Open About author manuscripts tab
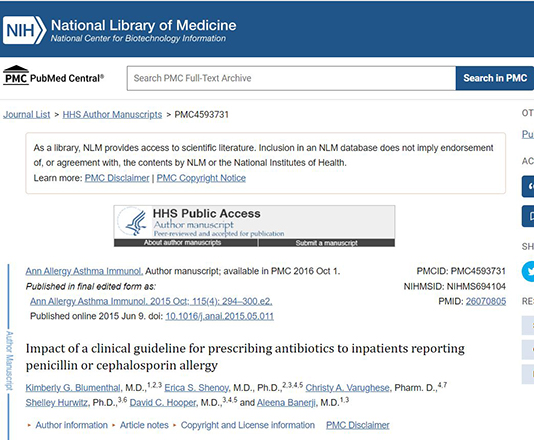This screenshot has width=534, height=440. point(185,242)
